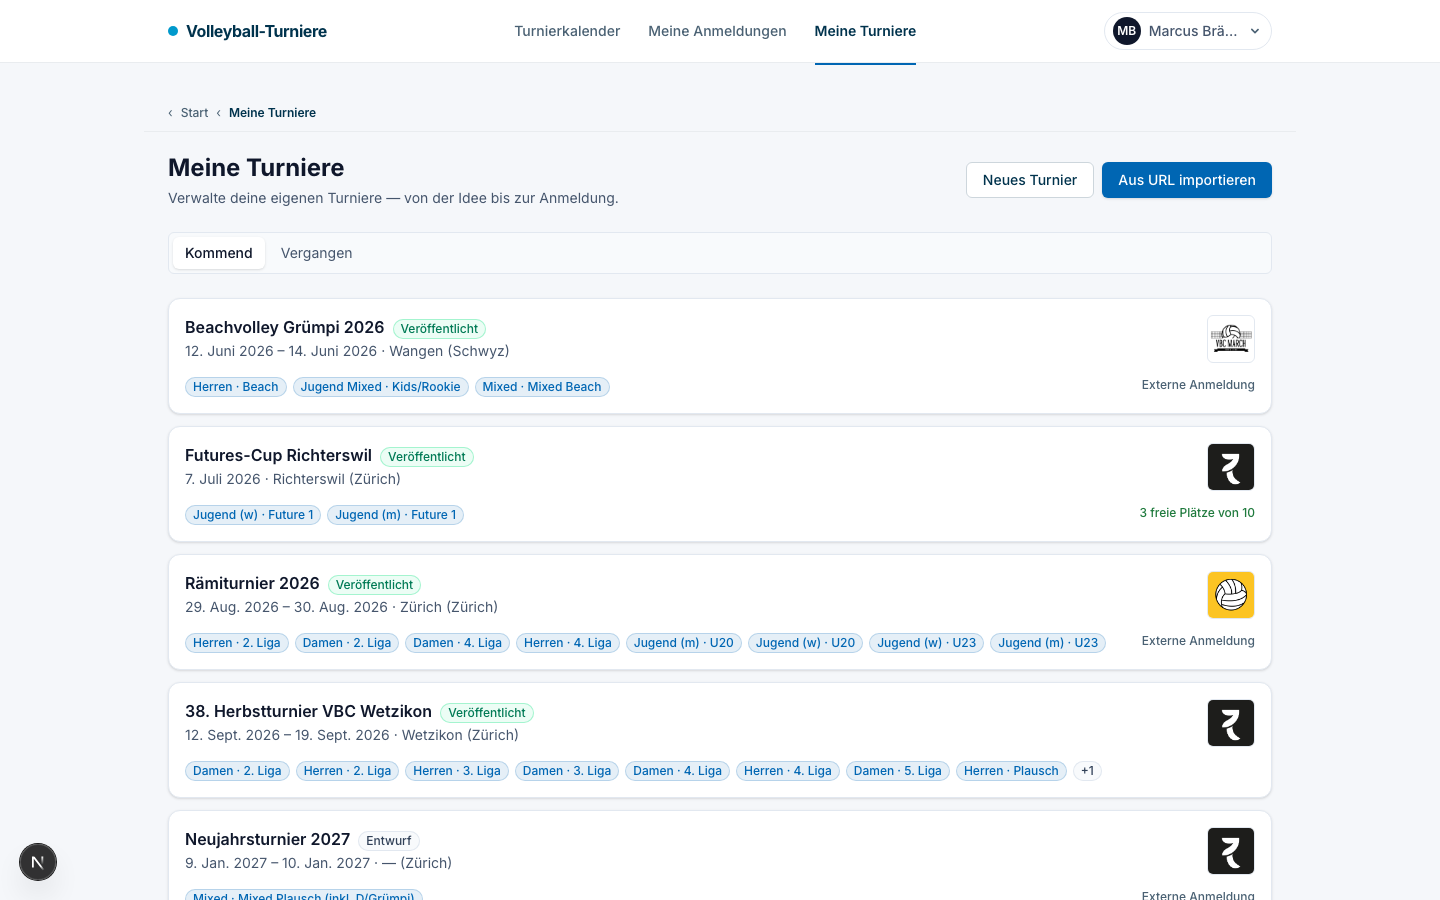The height and width of the screenshot is (900, 1440).
Task: Click the Jugend (w) · Future 1 tag
Action: point(253,515)
